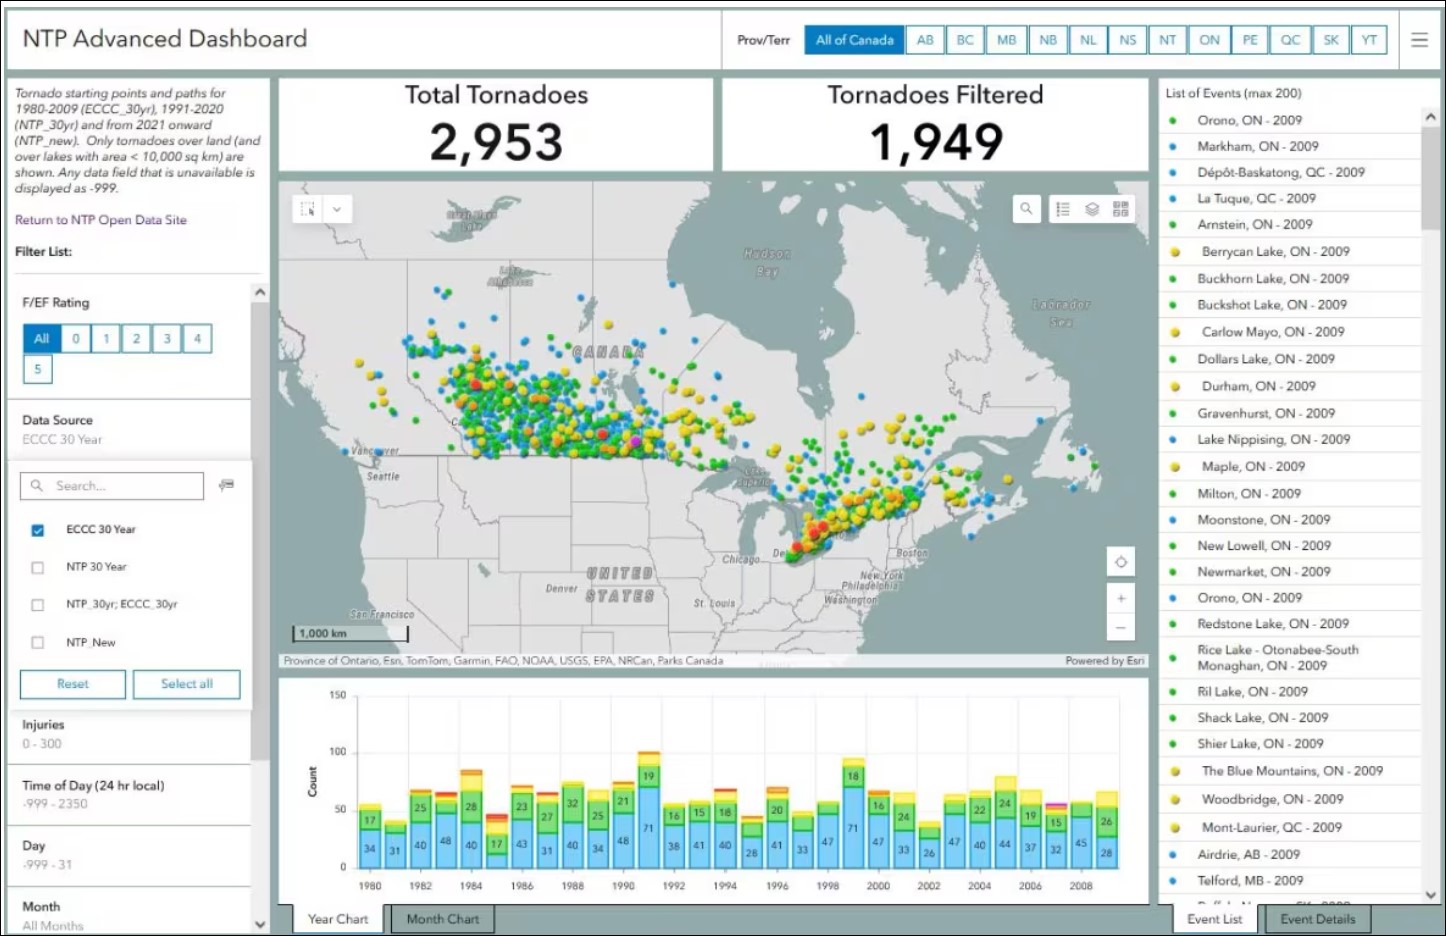Switch to the Month Chart tab

click(442, 919)
